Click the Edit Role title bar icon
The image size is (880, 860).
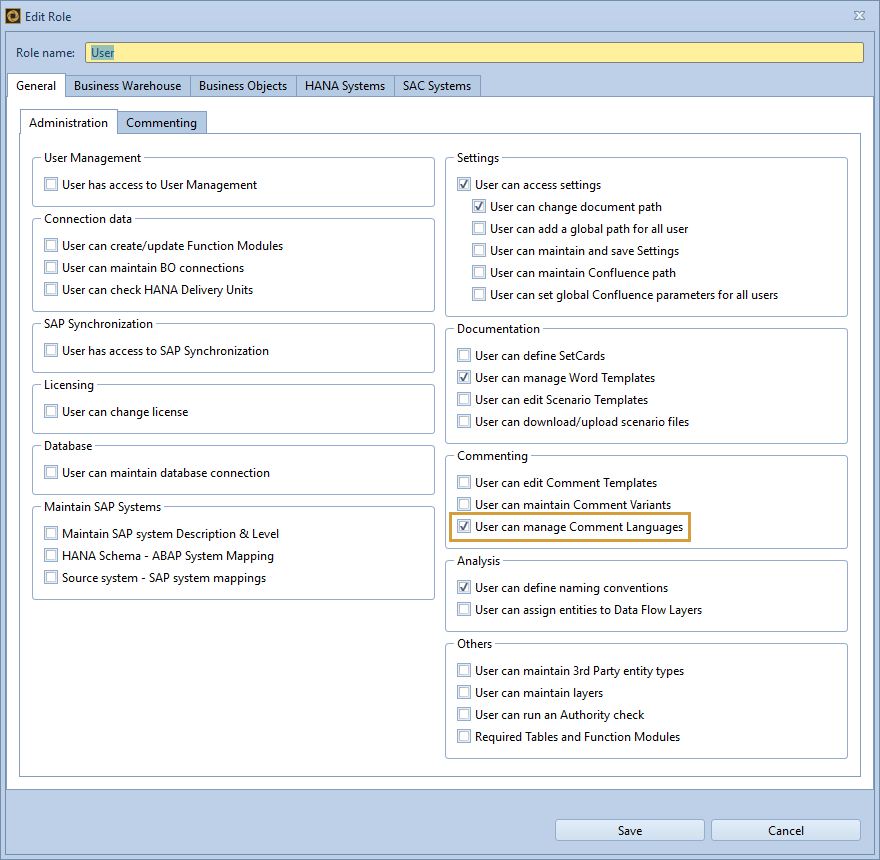pos(15,15)
